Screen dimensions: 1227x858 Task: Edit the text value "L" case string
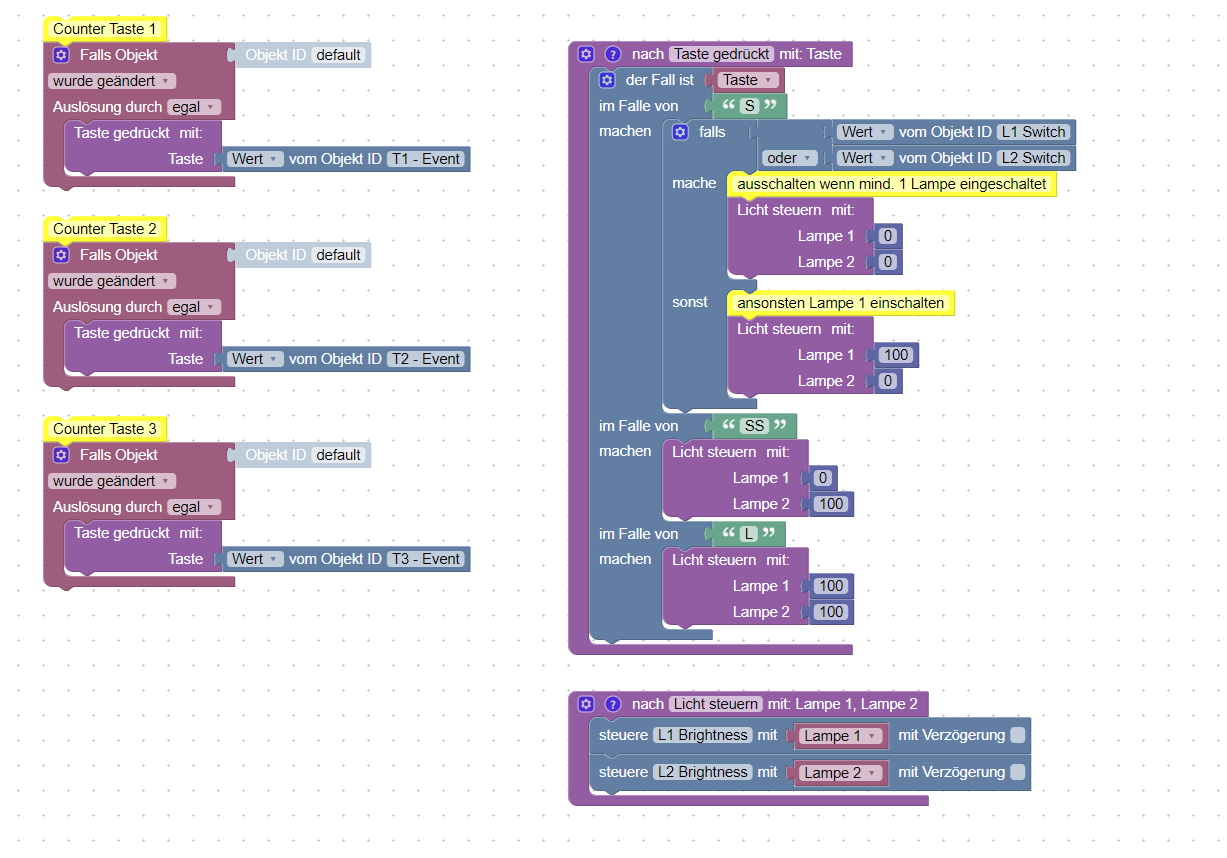[749, 534]
